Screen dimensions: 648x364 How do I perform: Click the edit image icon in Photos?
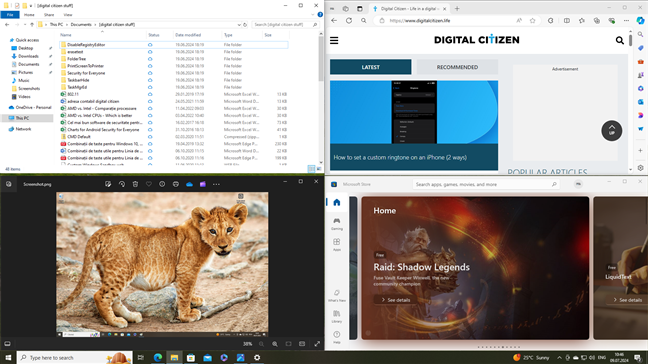pos(108,184)
